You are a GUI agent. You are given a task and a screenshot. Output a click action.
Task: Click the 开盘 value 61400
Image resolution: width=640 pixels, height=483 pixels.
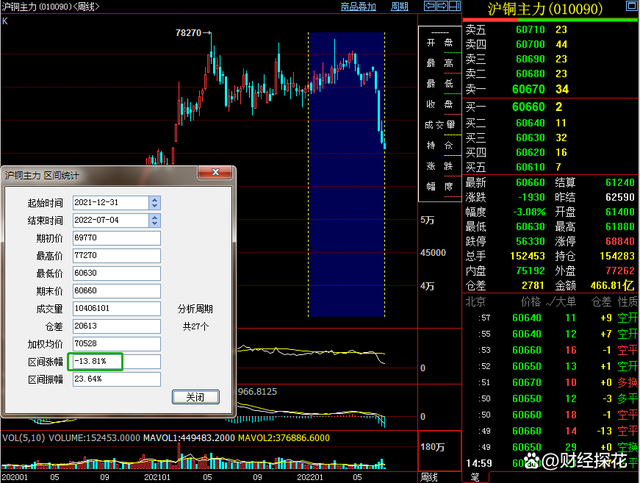pyautogui.click(x=620, y=212)
